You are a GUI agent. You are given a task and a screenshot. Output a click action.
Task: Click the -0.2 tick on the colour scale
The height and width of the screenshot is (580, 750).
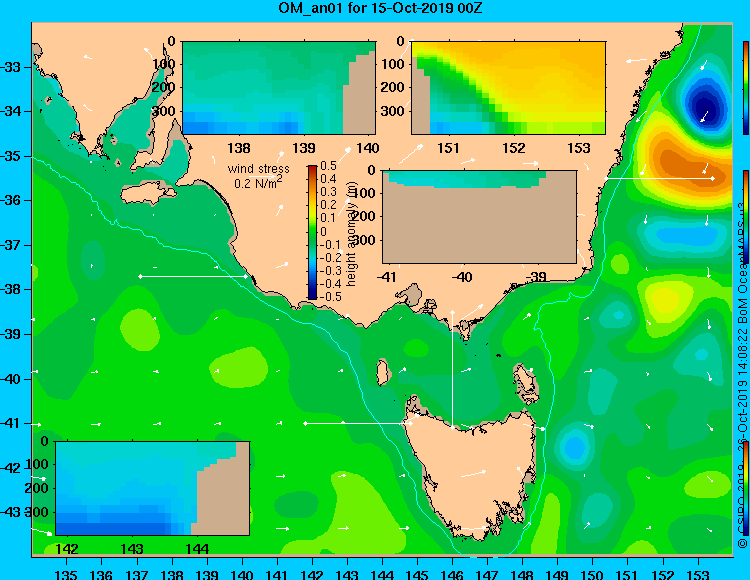(330, 258)
